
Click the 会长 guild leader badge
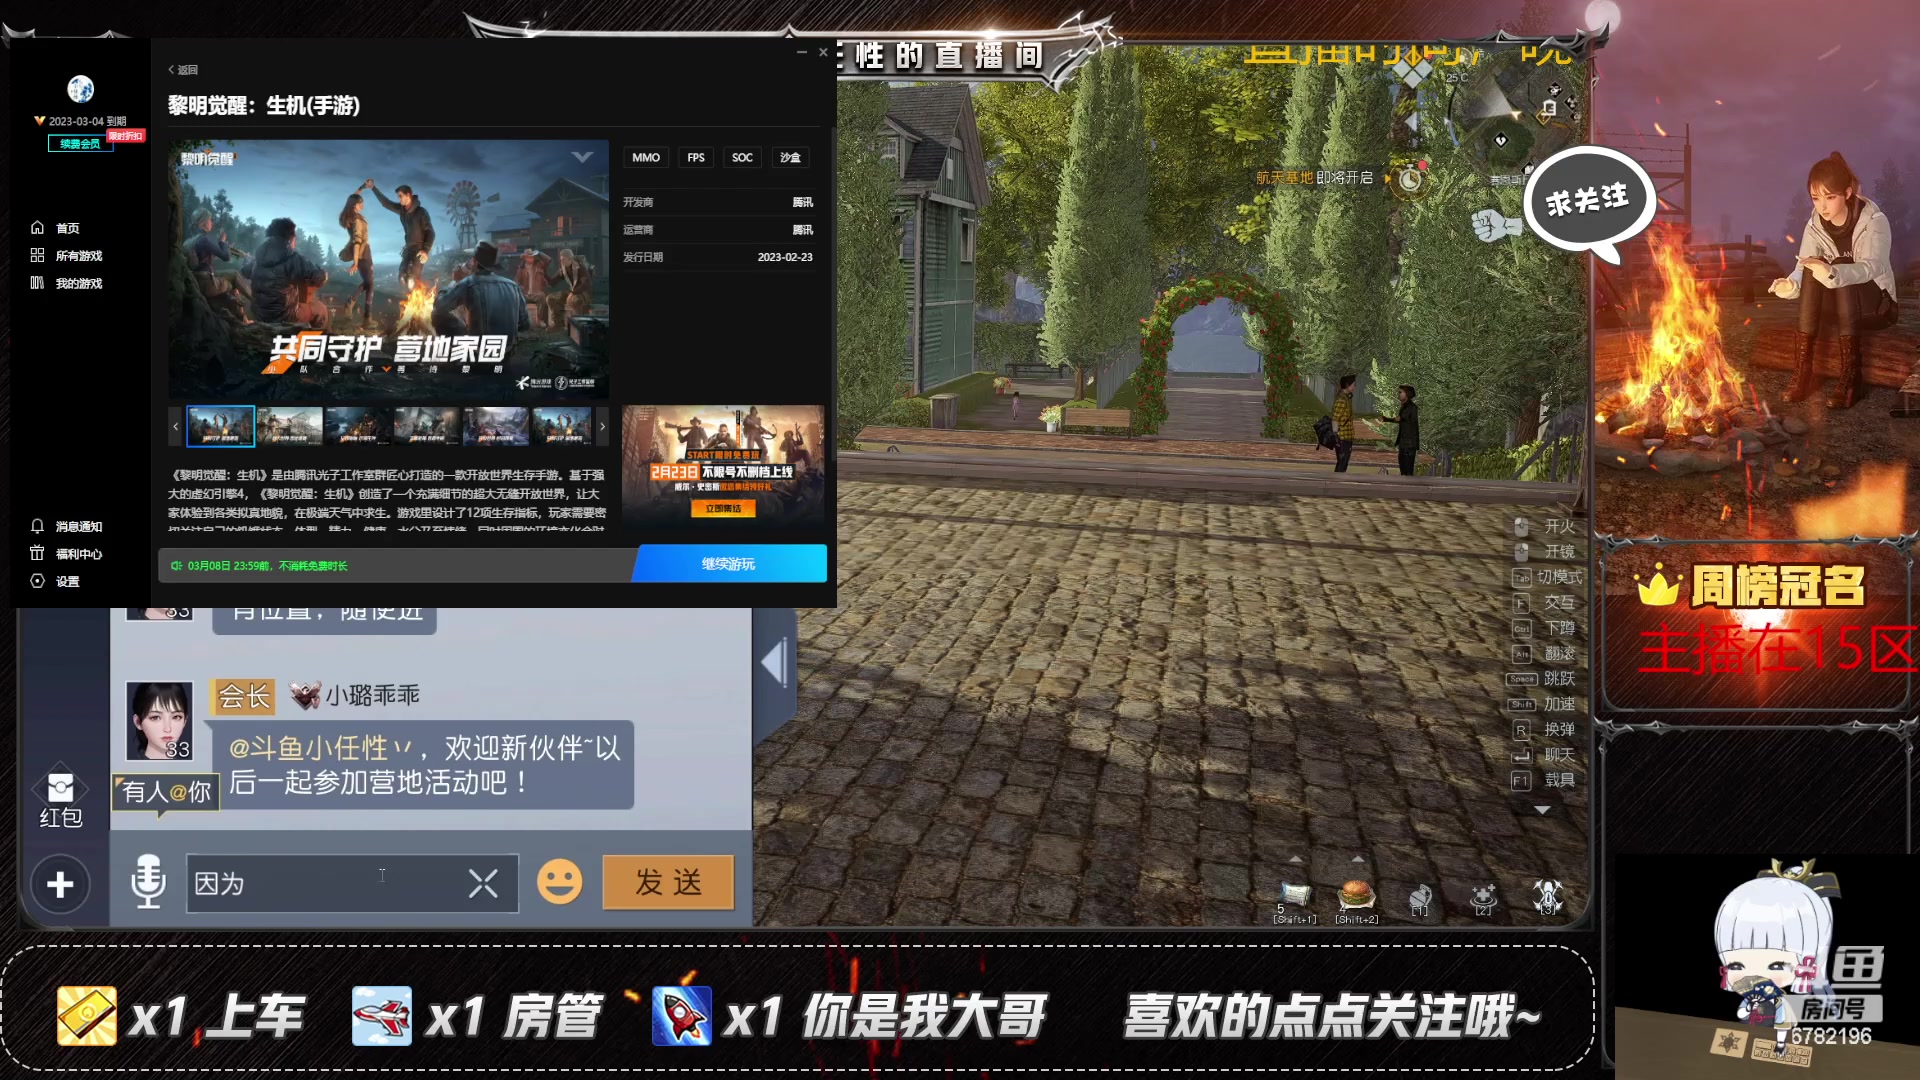244,696
